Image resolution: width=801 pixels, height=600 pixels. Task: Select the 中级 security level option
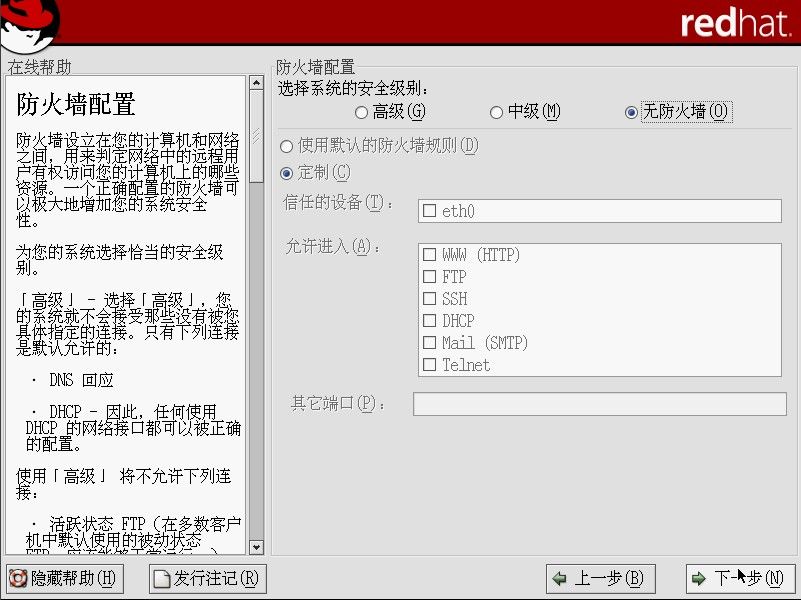497,112
